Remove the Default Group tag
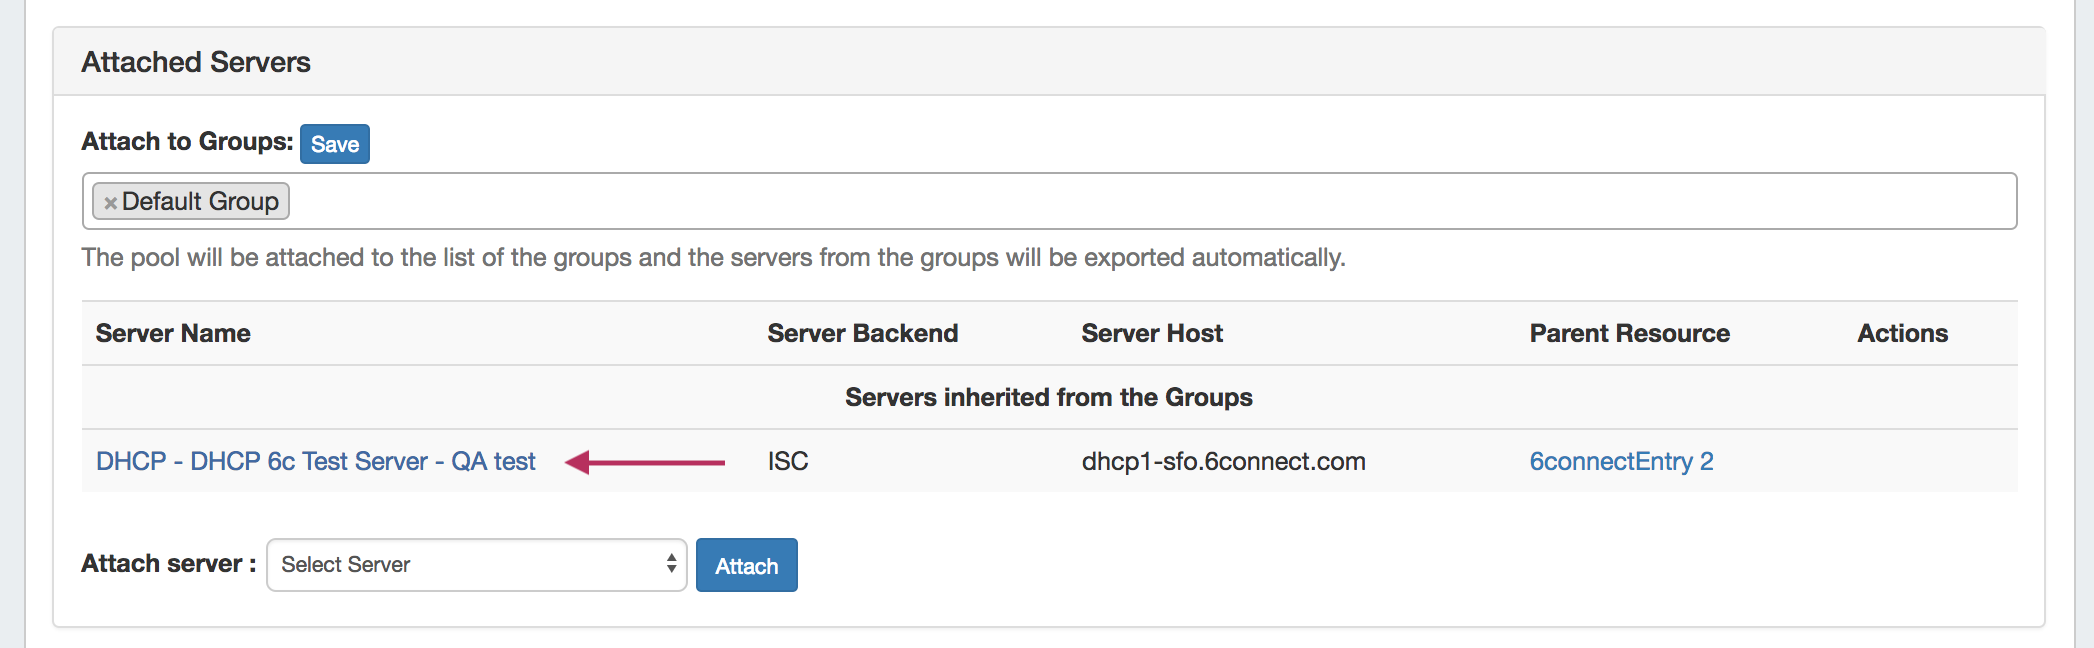2094x648 pixels. (110, 203)
